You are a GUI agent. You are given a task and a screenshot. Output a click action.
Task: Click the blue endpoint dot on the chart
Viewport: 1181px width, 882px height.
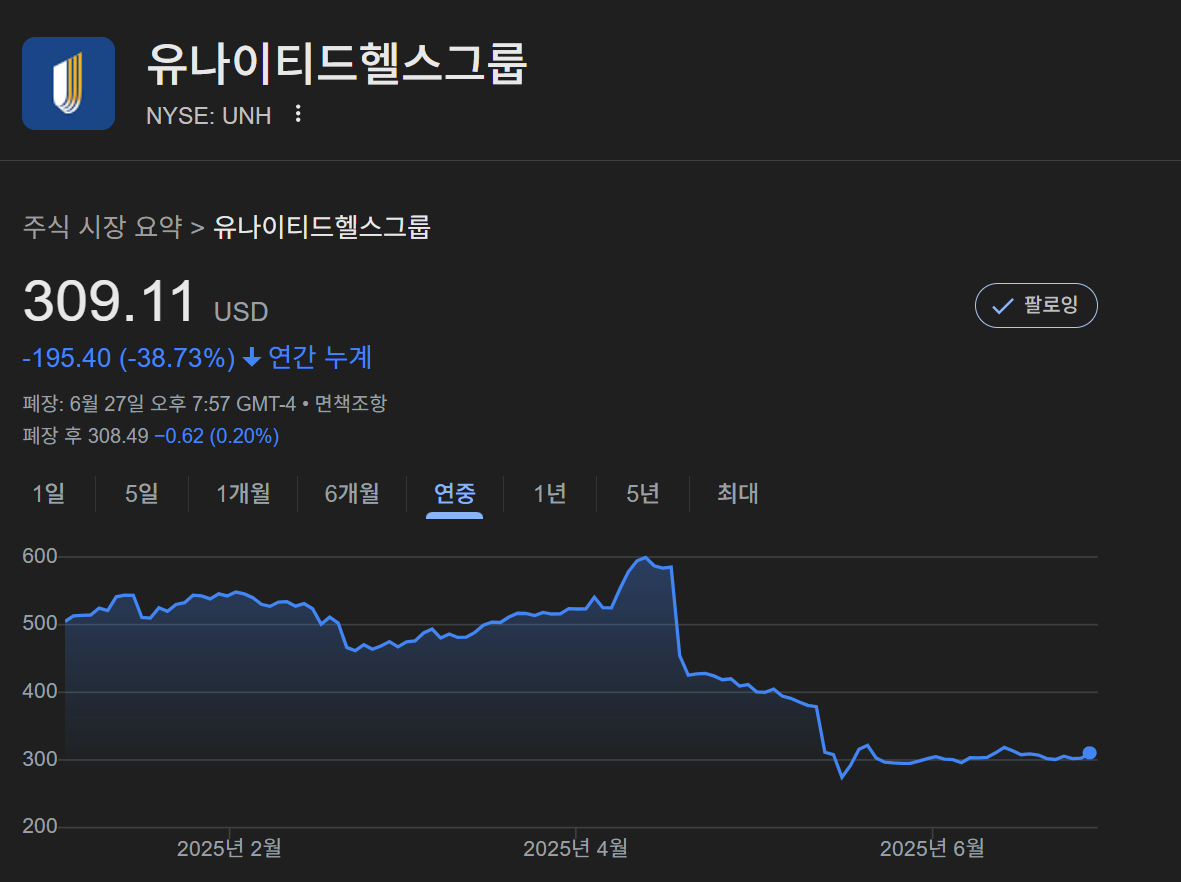click(x=1089, y=752)
